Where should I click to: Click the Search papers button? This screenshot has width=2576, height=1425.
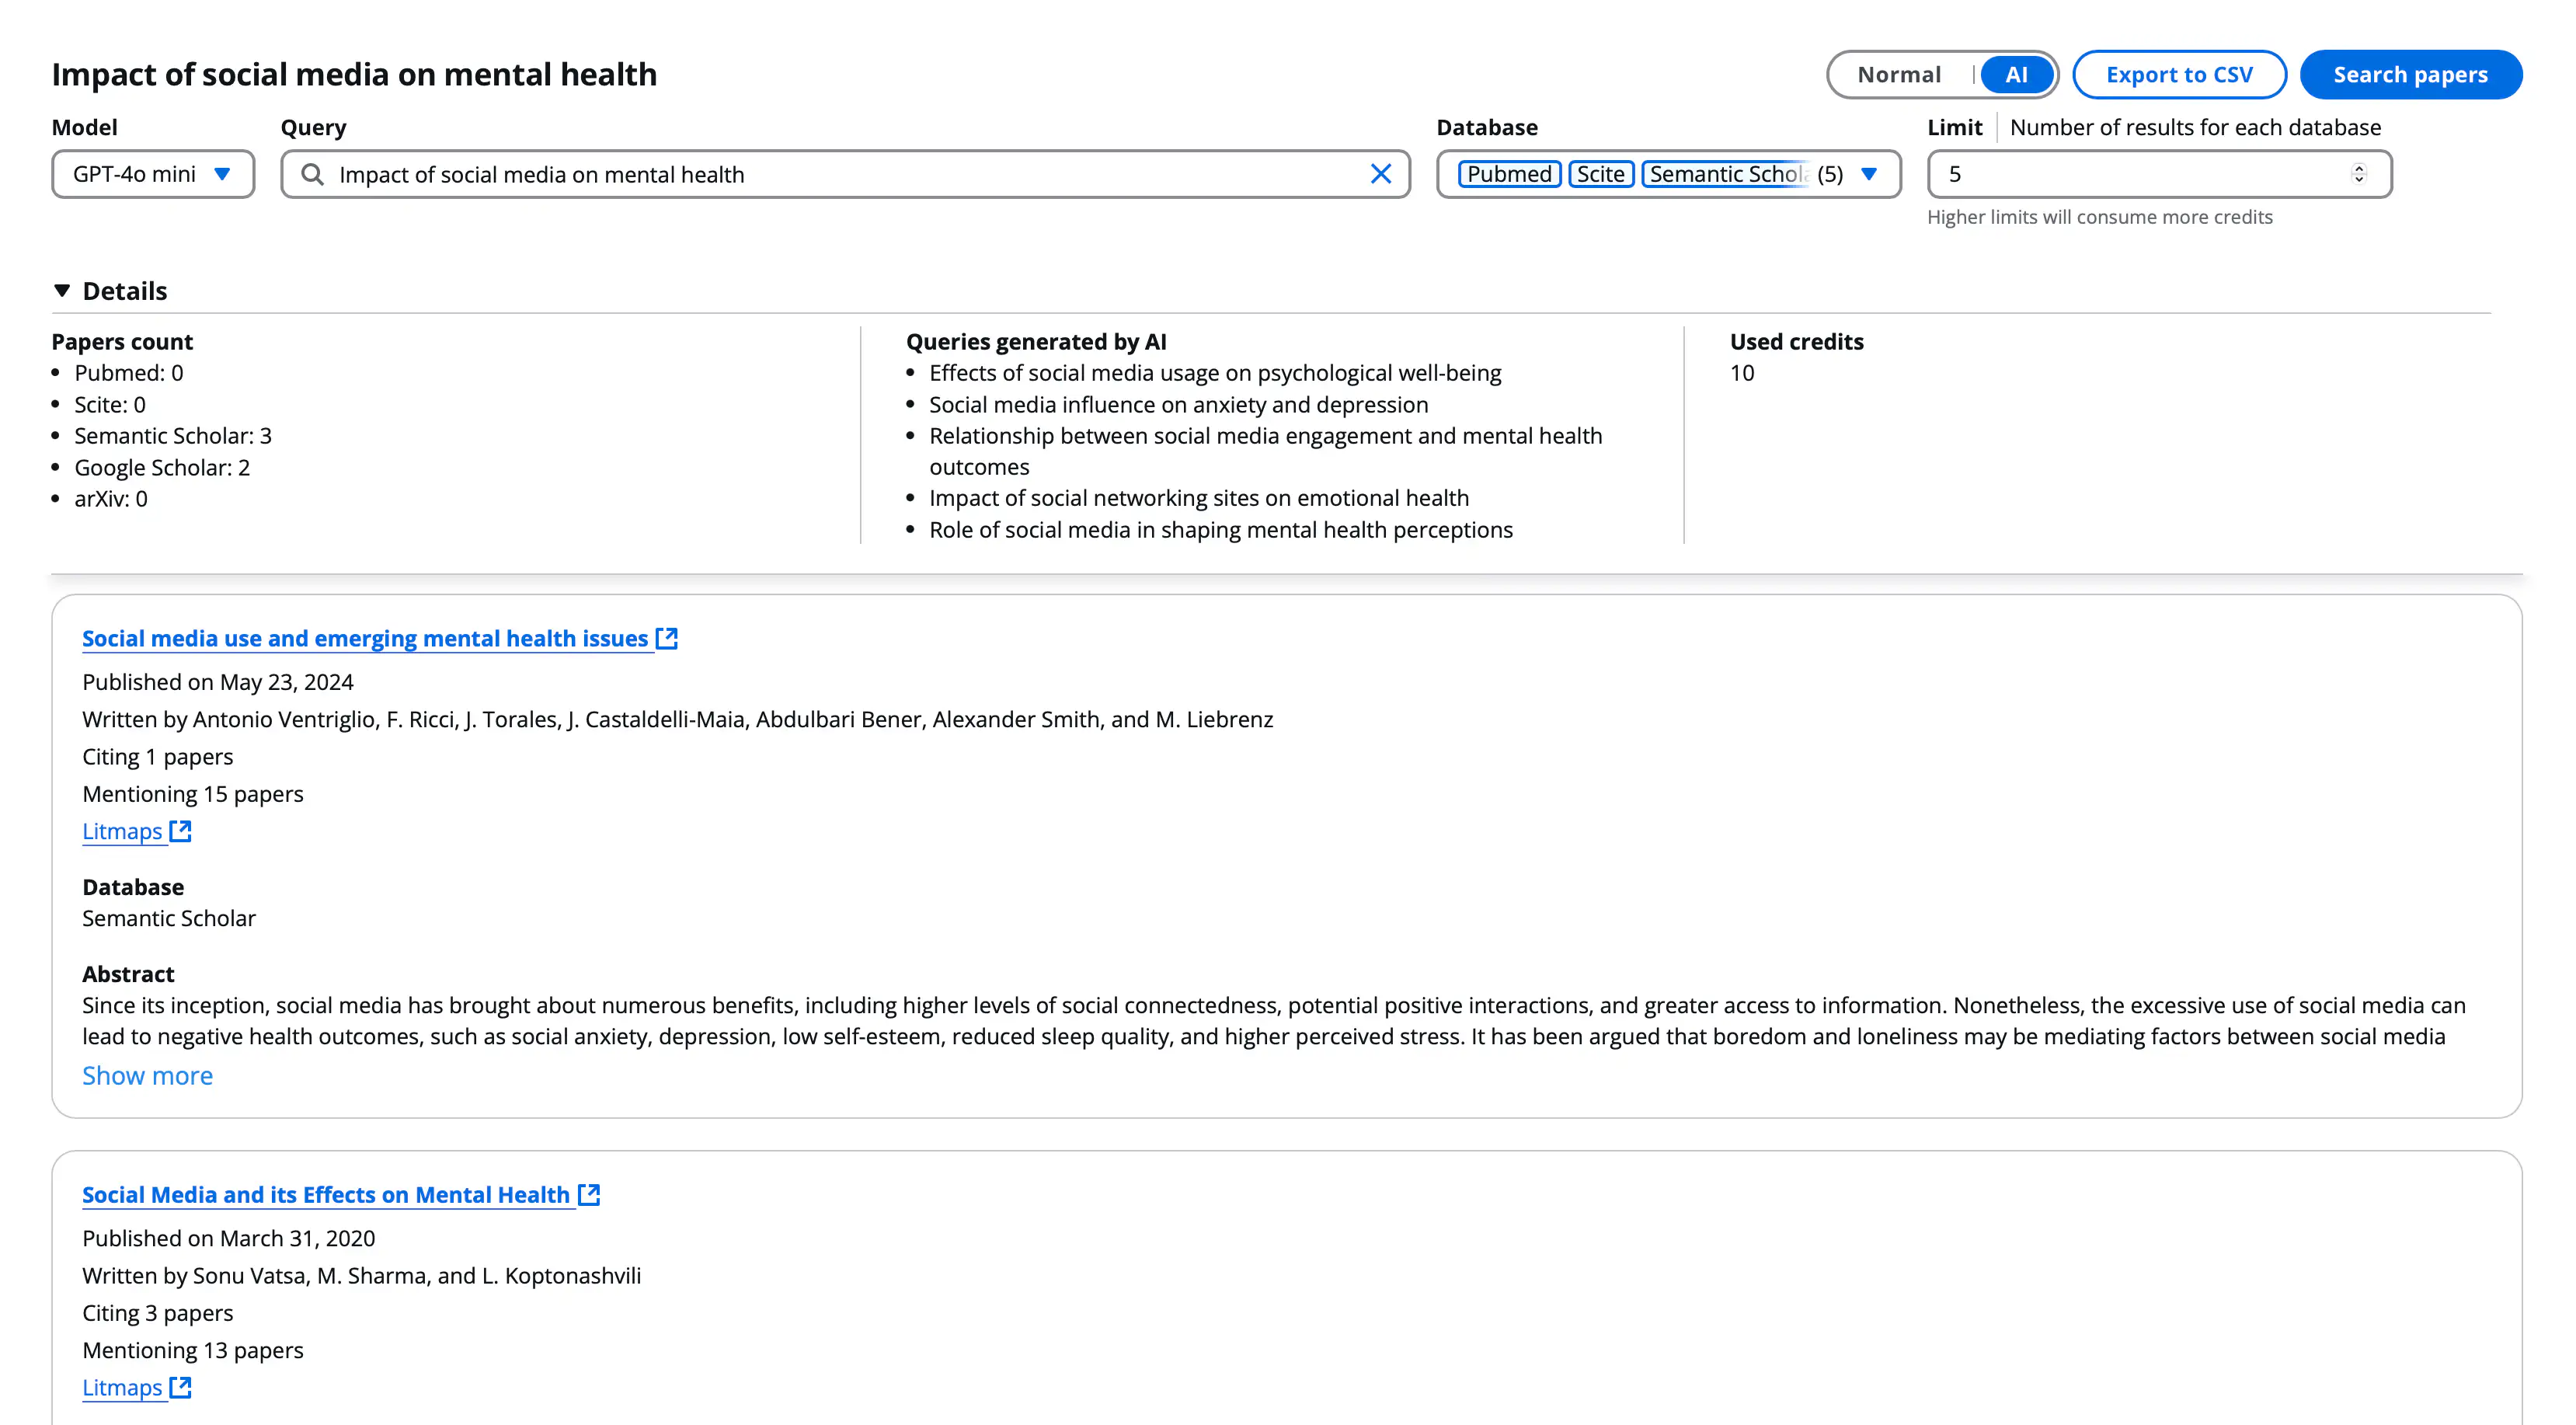(2410, 75)
